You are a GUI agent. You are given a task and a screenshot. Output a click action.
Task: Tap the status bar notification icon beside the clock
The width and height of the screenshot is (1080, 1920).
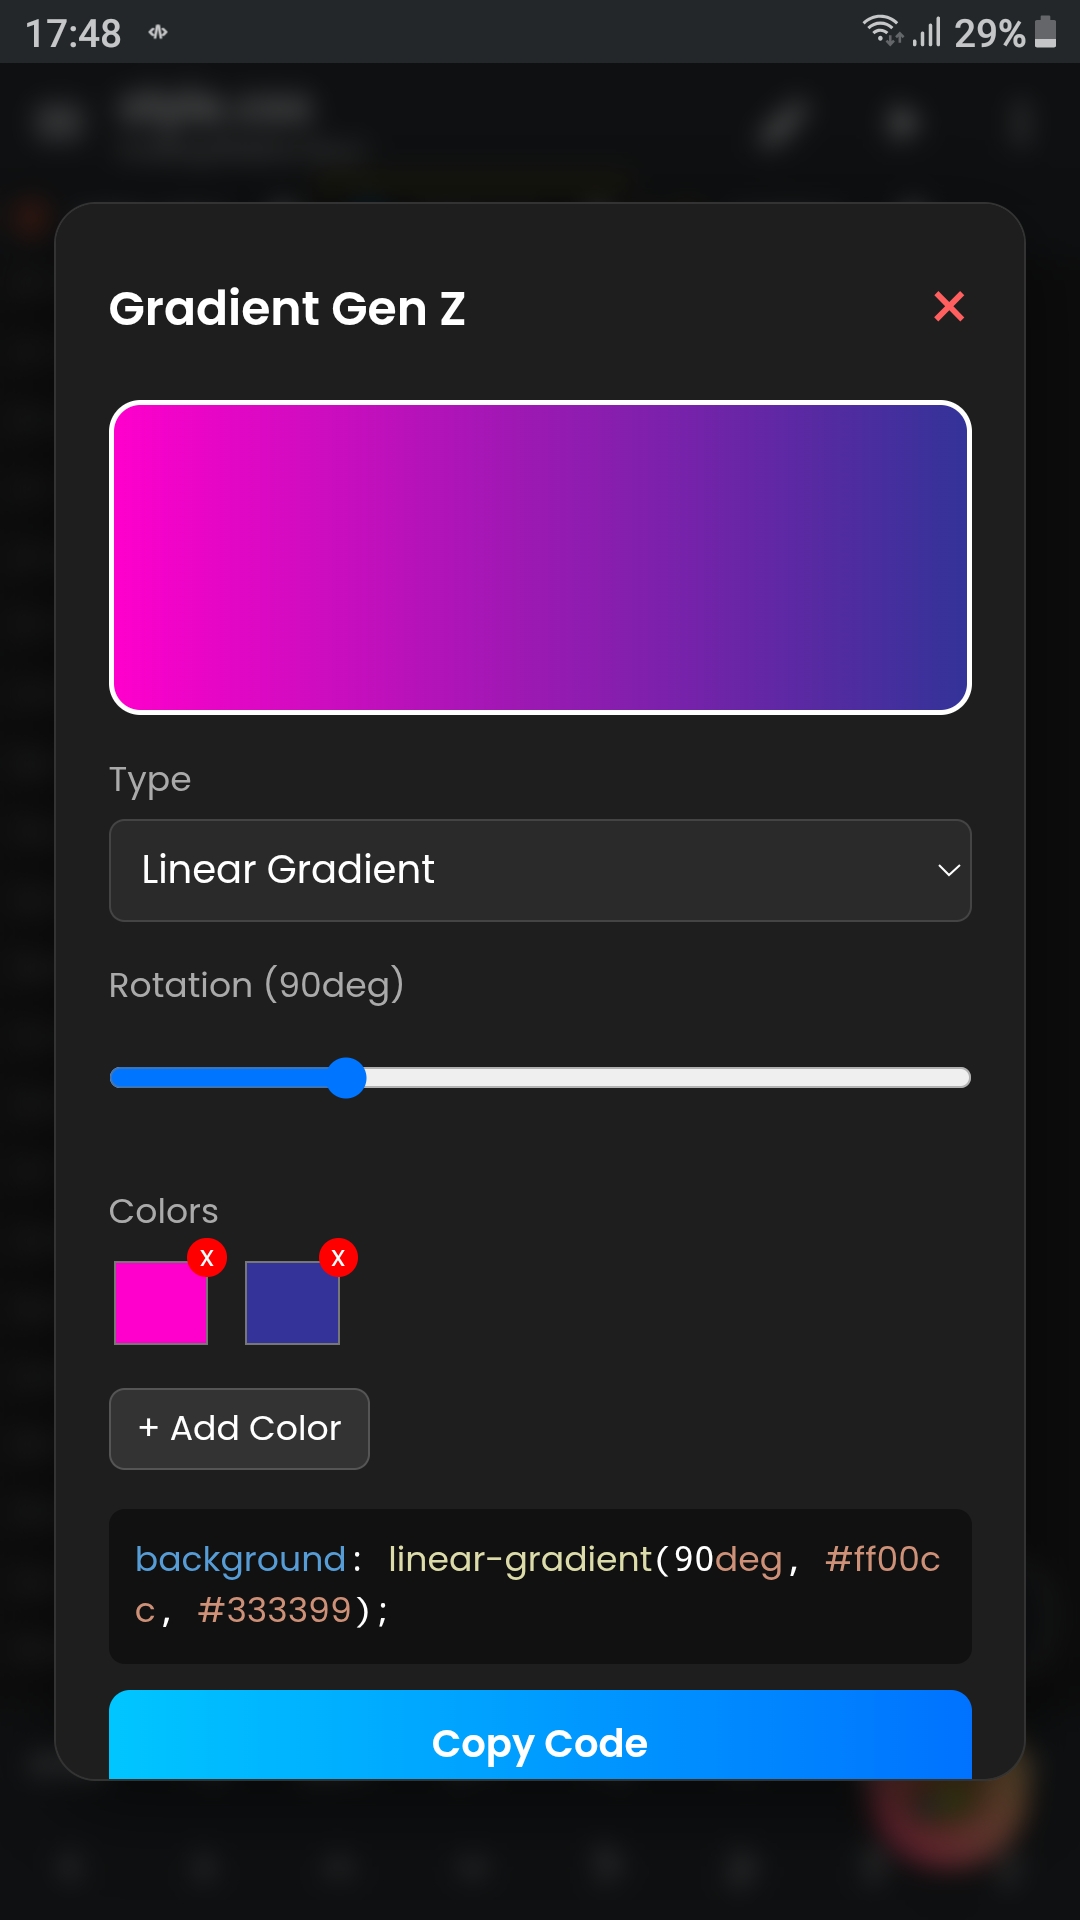point(158,32)
